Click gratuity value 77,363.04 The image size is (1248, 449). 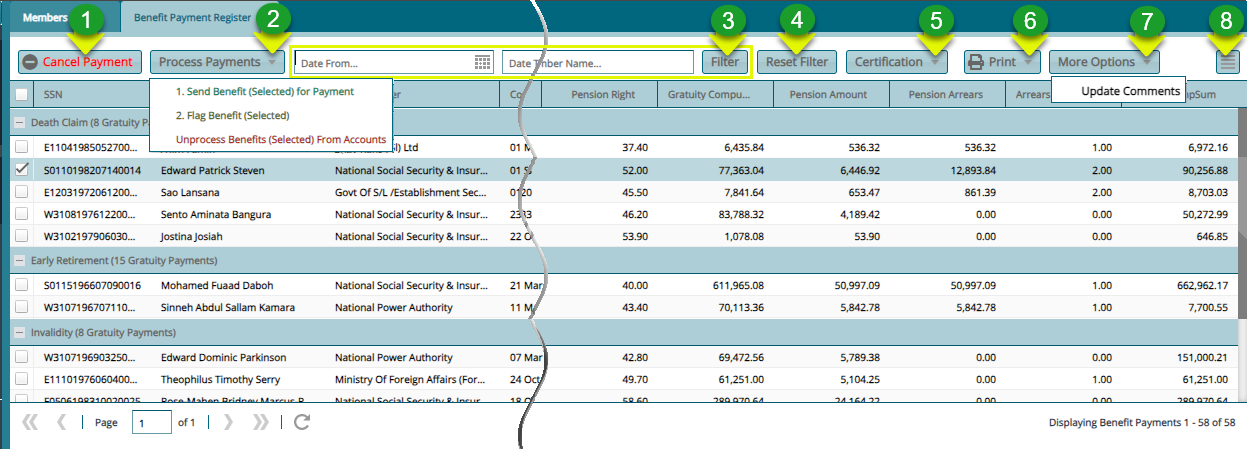(x=740, y=170)
